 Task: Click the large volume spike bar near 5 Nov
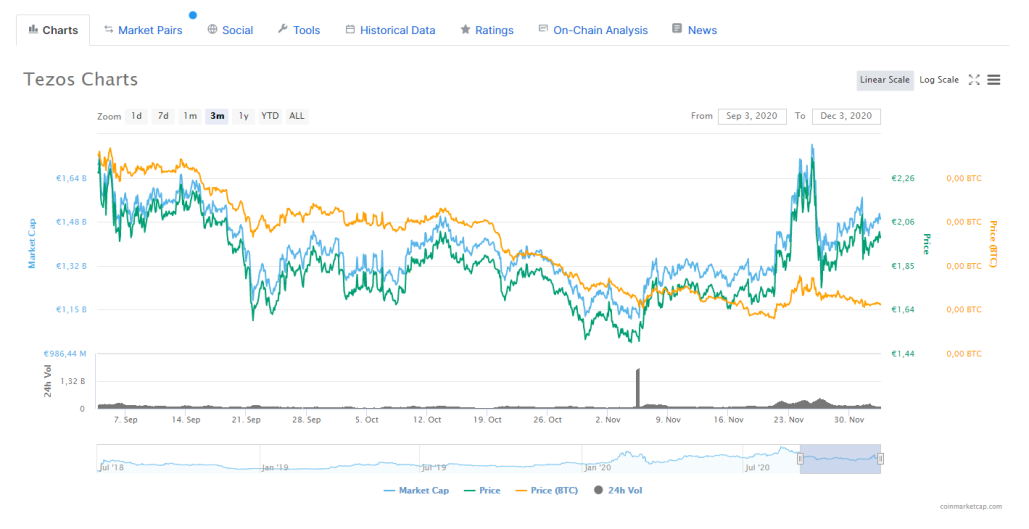(638, 388)
